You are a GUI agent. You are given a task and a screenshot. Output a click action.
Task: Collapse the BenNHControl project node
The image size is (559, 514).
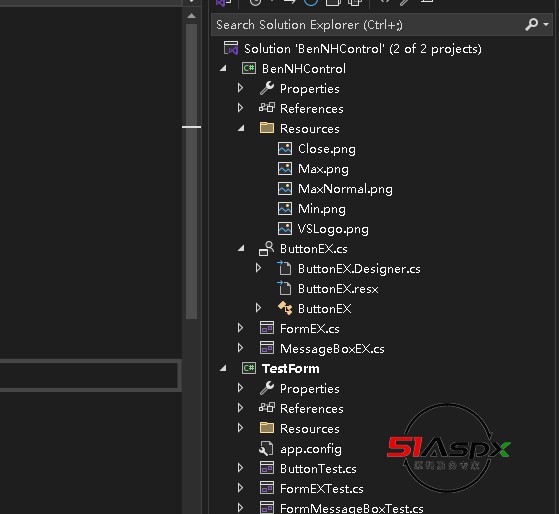coord(224,68)
